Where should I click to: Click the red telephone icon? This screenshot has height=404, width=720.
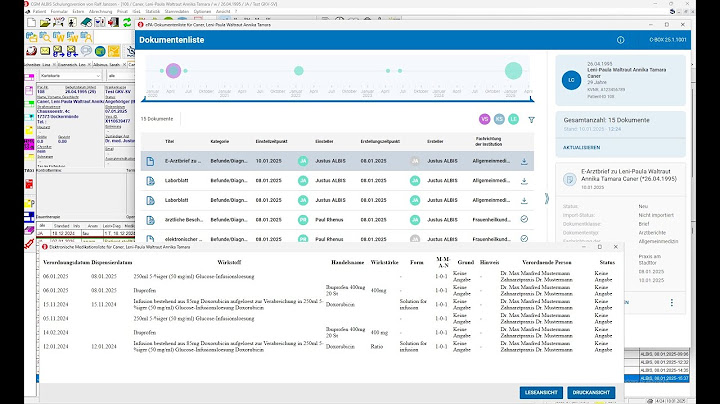31,51
